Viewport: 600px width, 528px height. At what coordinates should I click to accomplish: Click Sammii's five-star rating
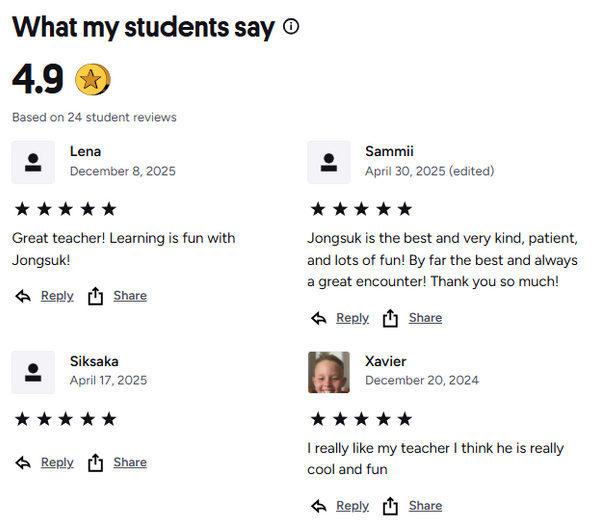361,209
